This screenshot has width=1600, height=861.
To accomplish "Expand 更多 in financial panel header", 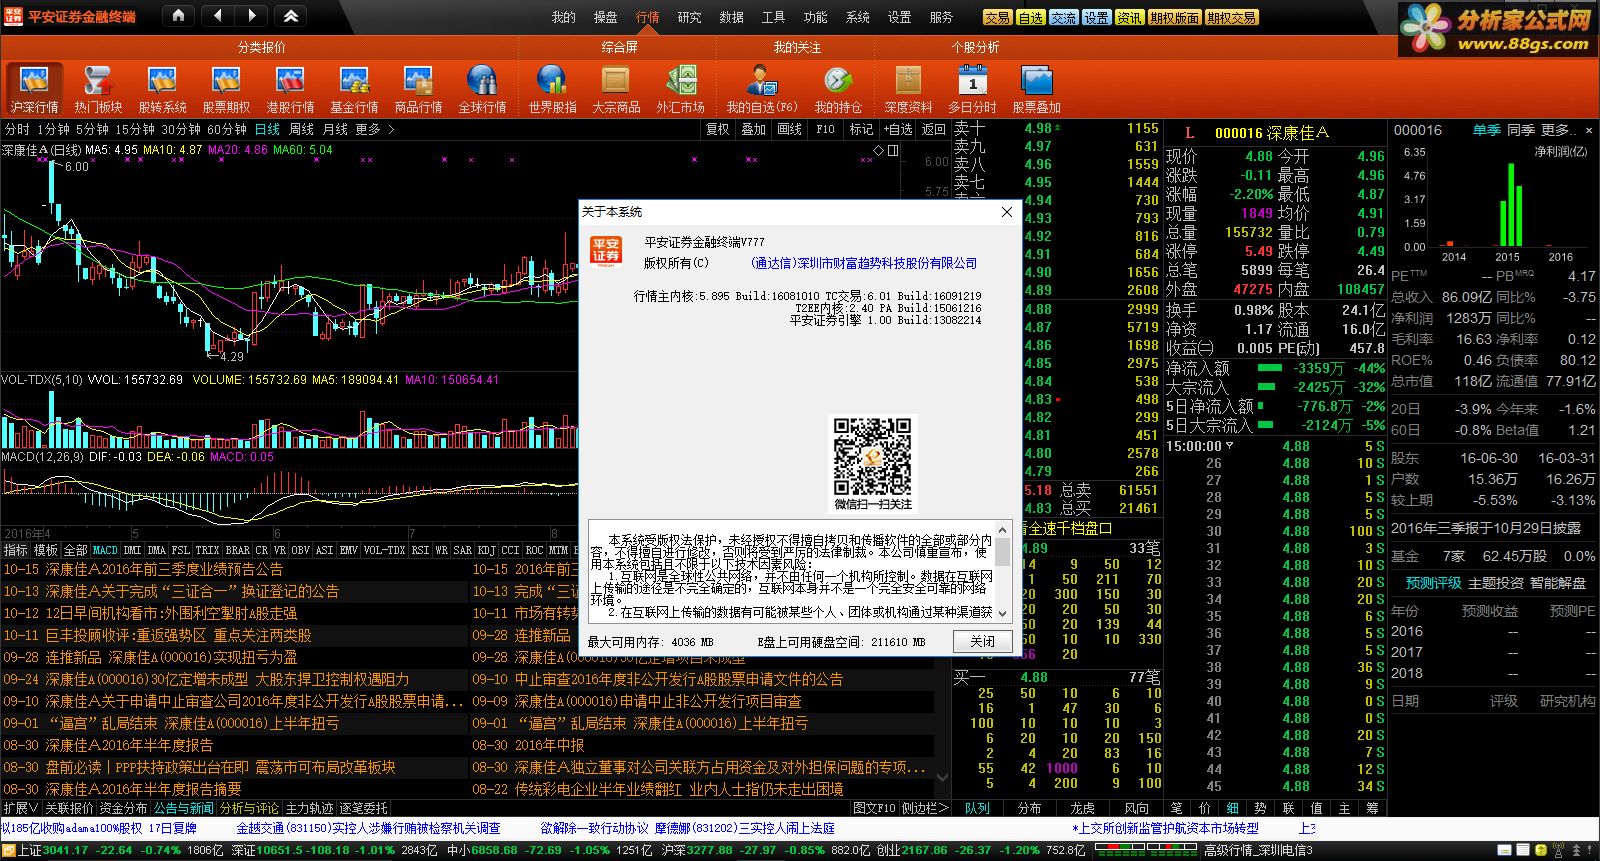I will point(1560,130).
